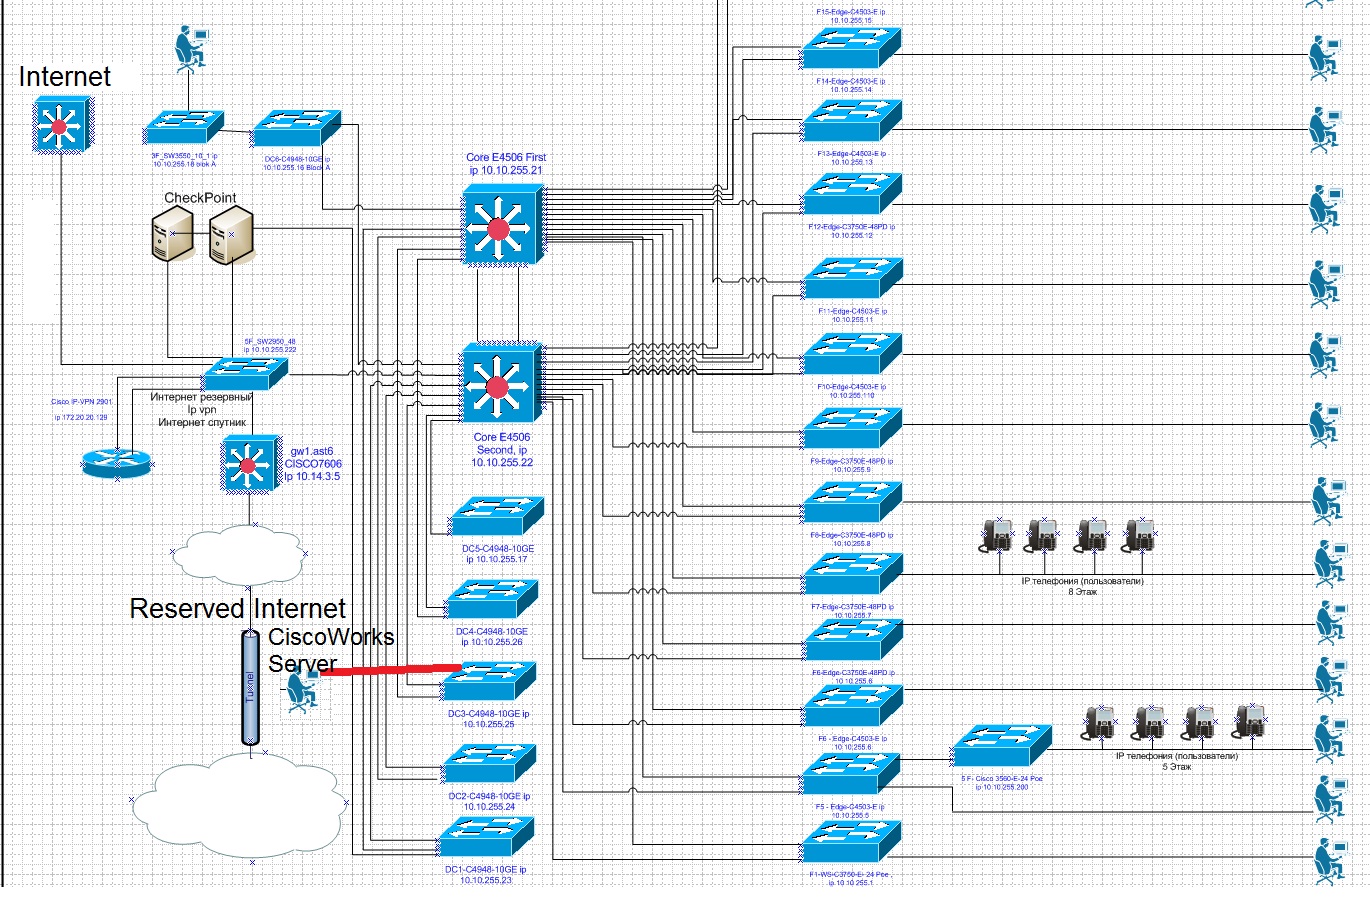Click the 'DC2-C4948-10GE ip 10.10.255.24' label
Screen dimensions: 1370x898
pyautogui.click(x=489, y=801)
